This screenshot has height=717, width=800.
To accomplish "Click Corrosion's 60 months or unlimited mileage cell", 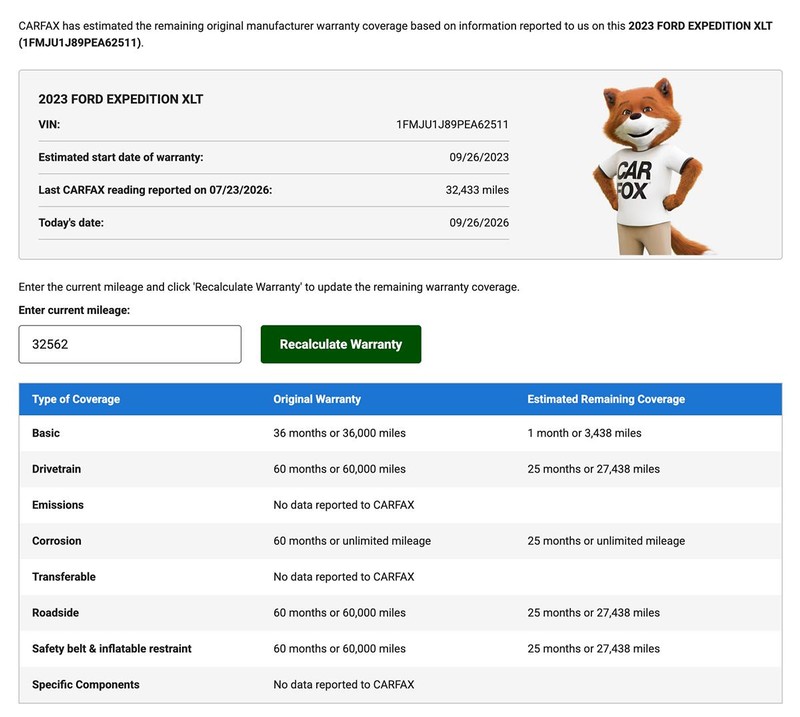I will coord(352,541).
